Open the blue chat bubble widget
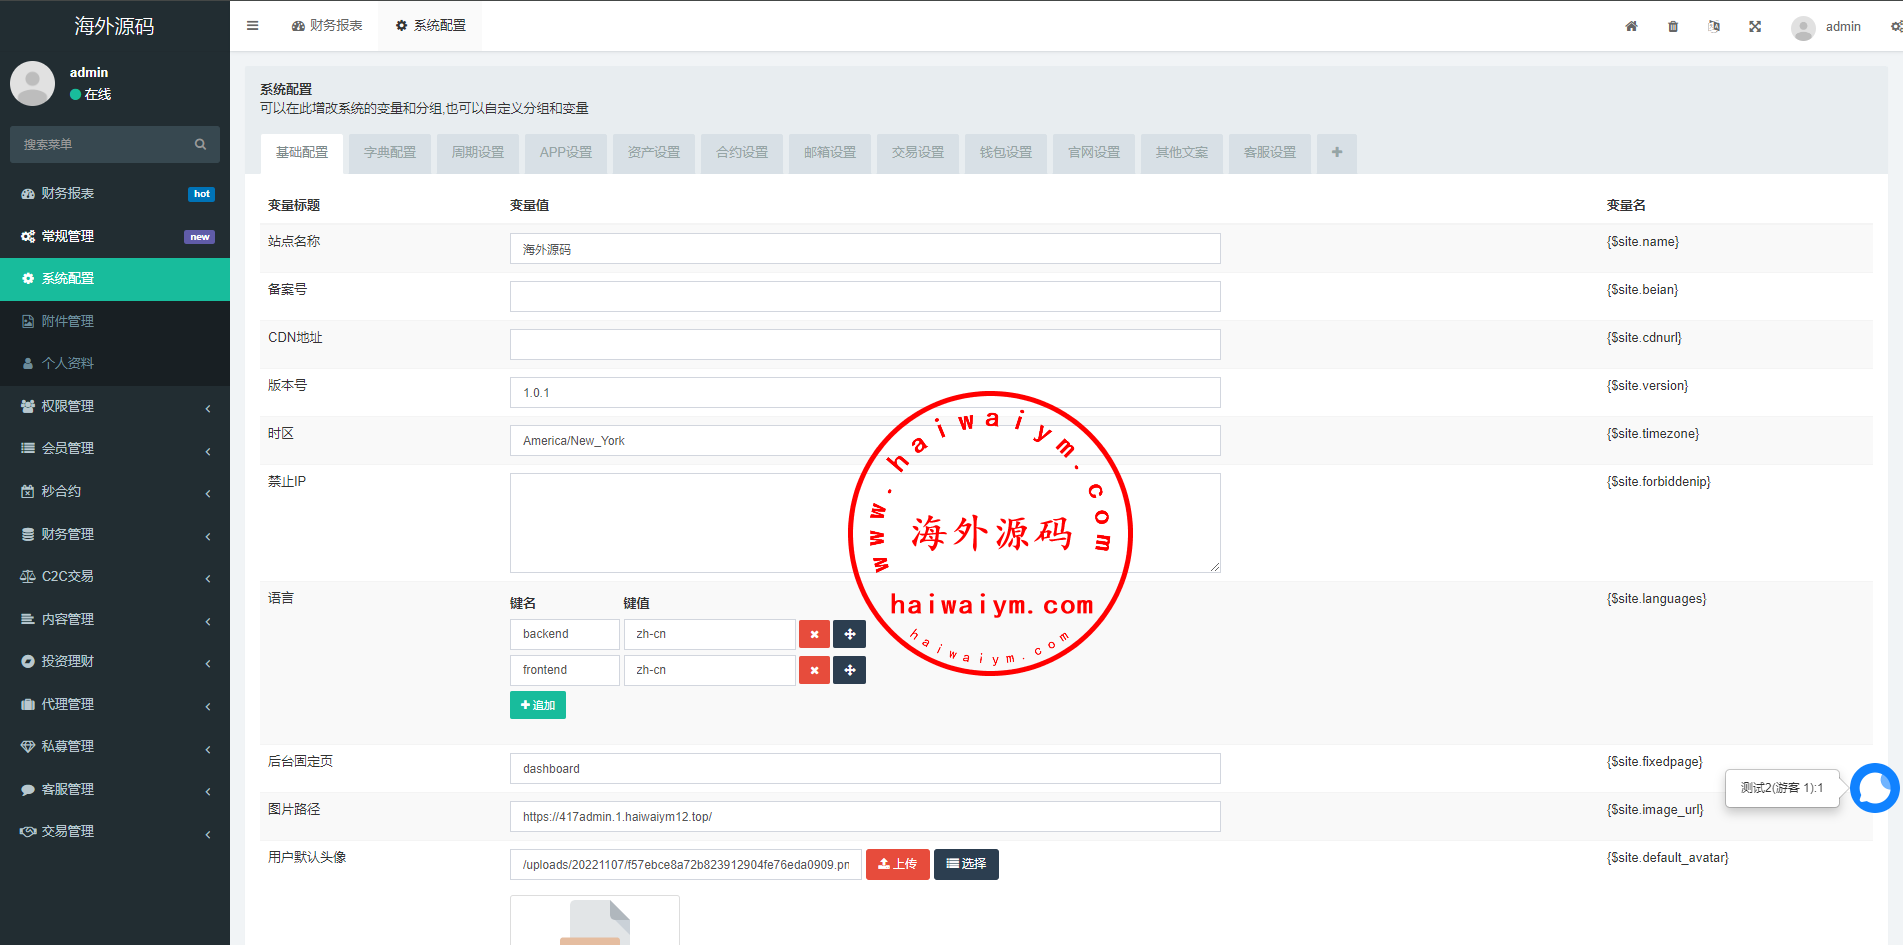 1874,789
